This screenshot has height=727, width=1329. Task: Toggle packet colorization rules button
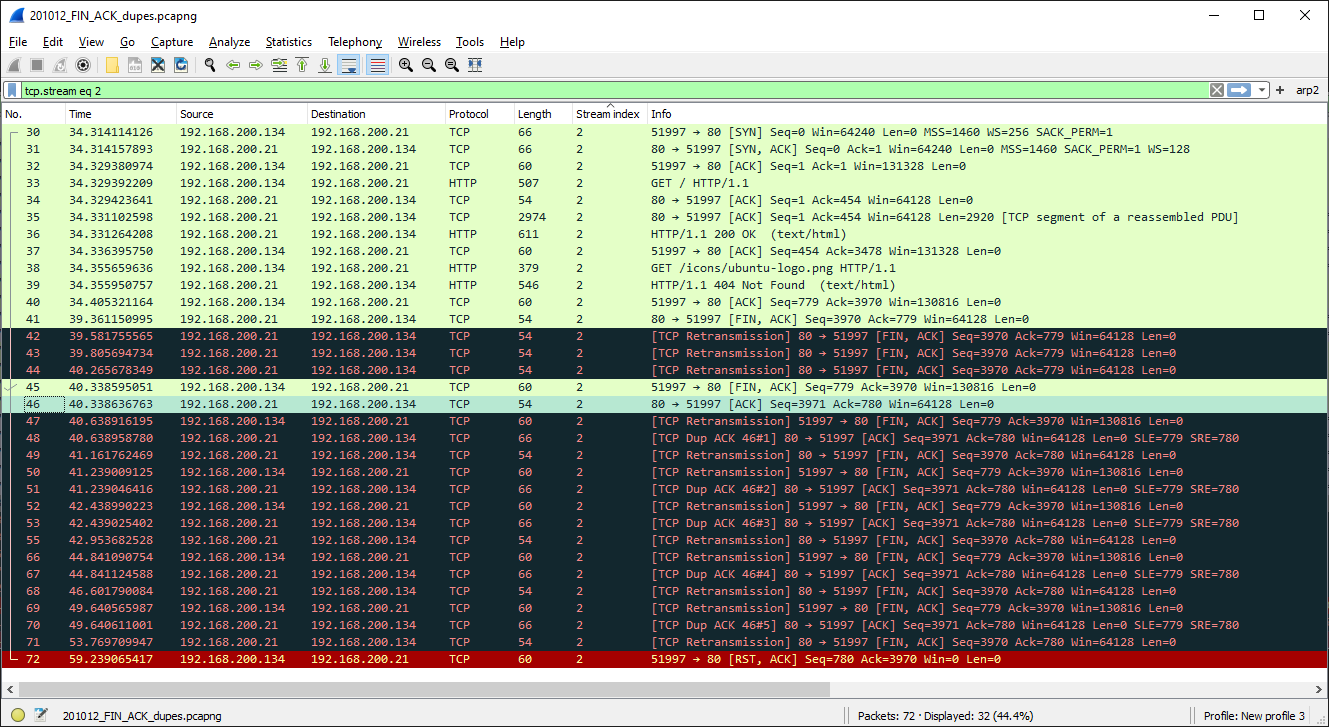pos(378,65)
